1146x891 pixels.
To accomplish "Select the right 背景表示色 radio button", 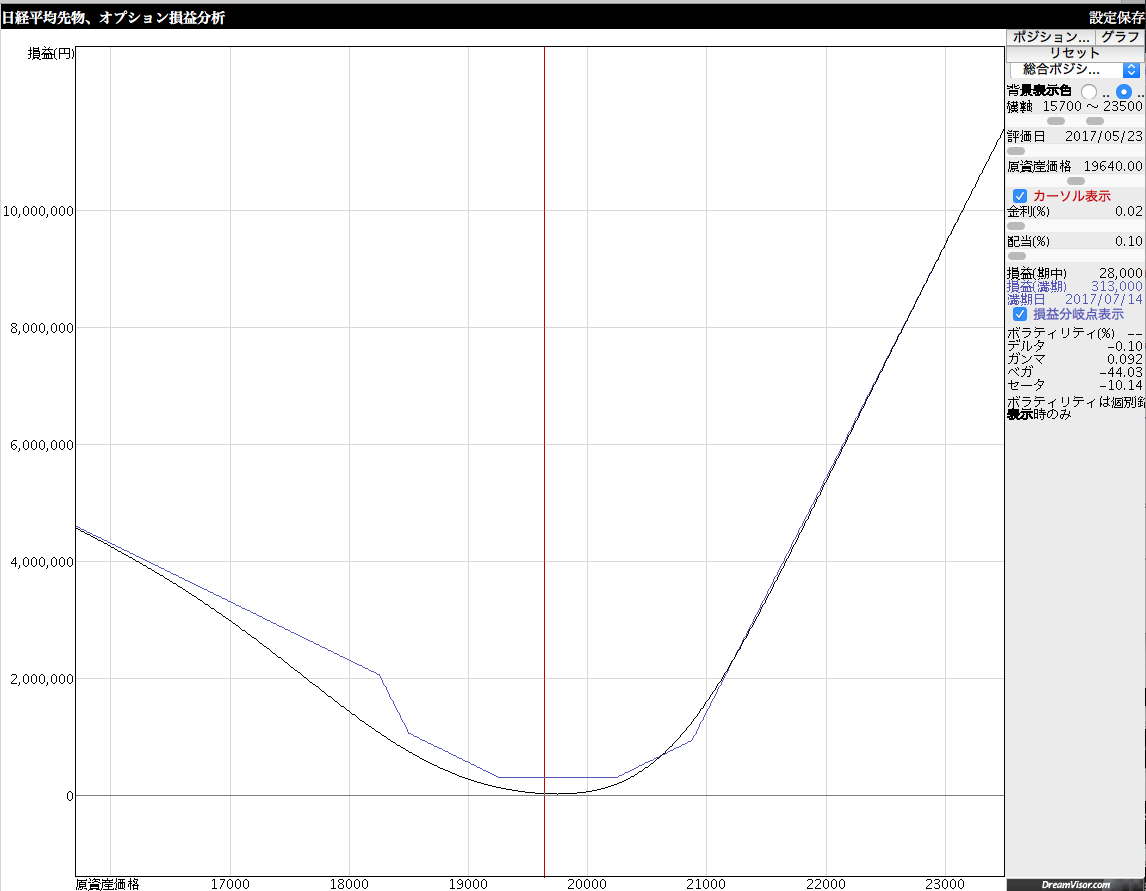I will 1124,91.
